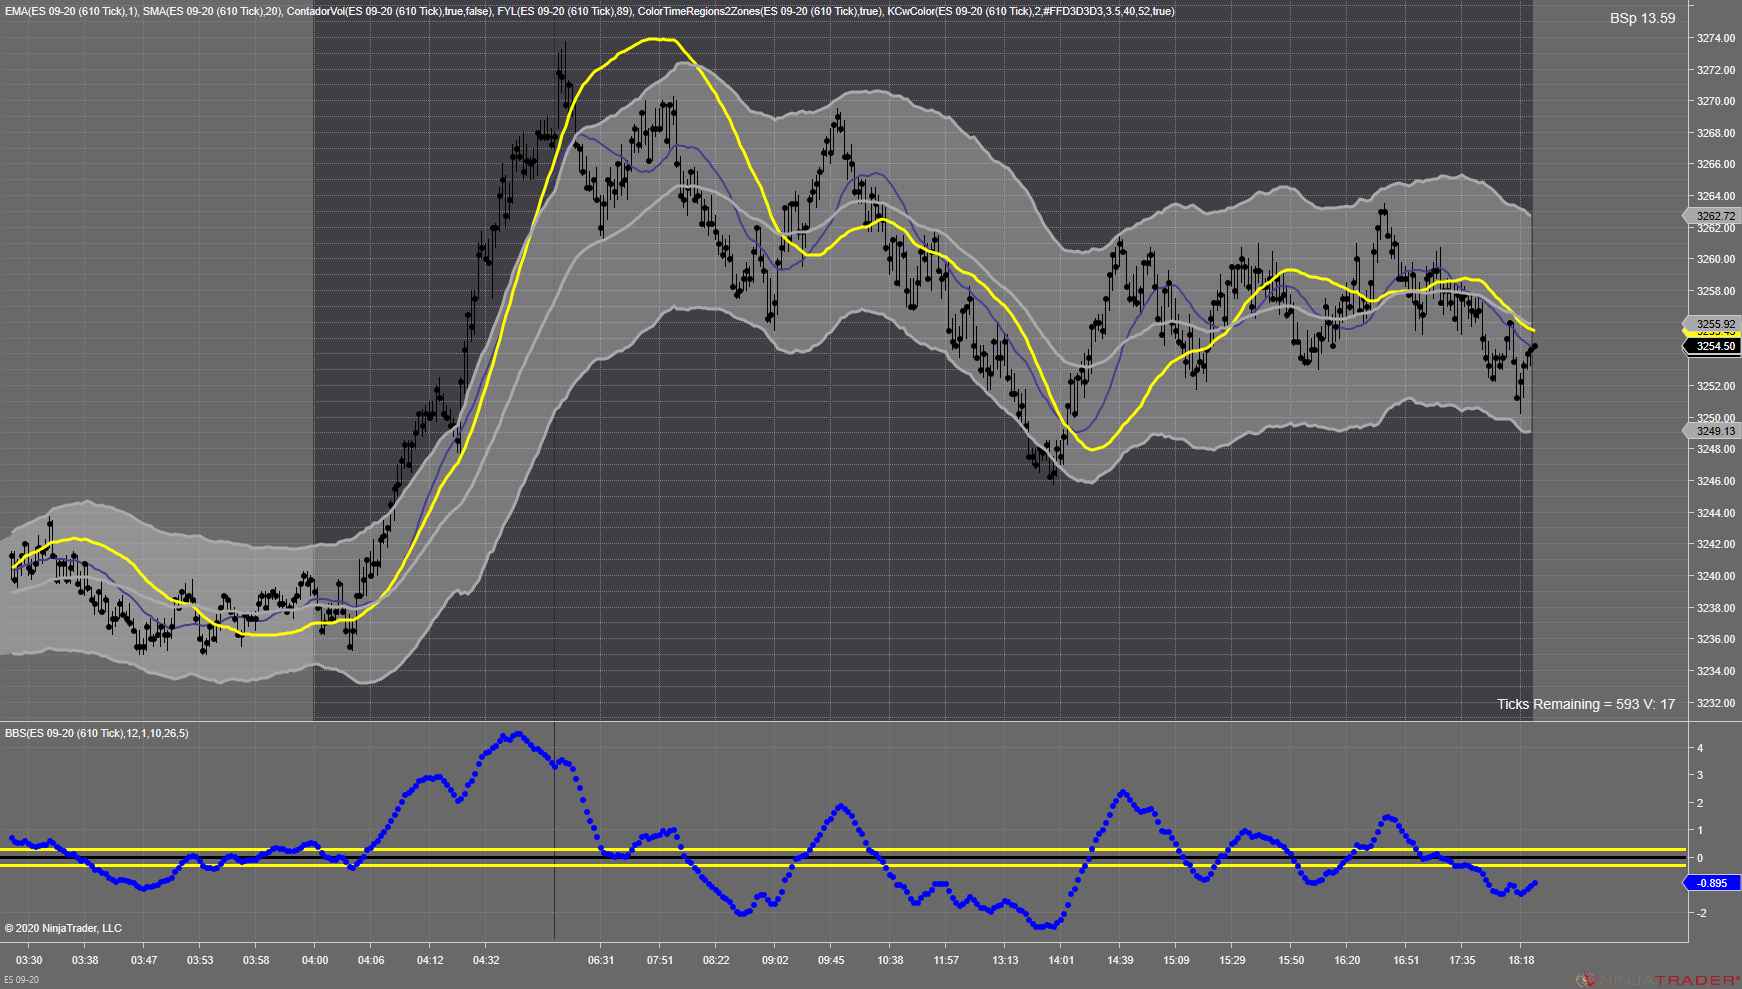Click the ColorTimeRegions2Zones indicator label
The width and height of the screenshot is (1742, 989).
[760, 12]
